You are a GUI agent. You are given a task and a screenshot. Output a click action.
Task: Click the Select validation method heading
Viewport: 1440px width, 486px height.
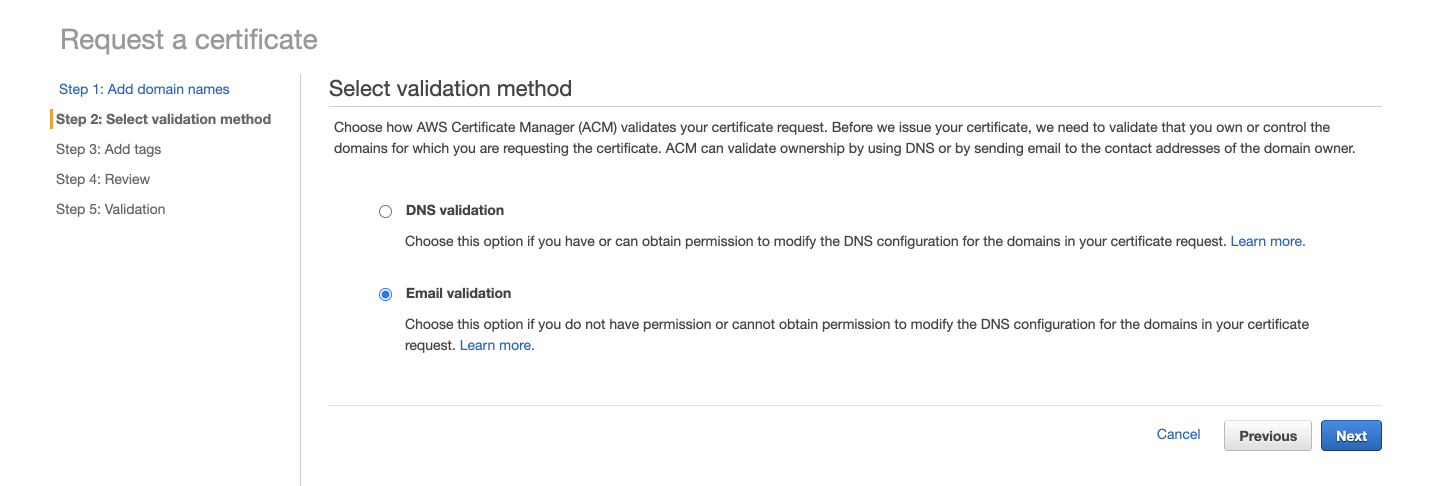tap(450, 88)
